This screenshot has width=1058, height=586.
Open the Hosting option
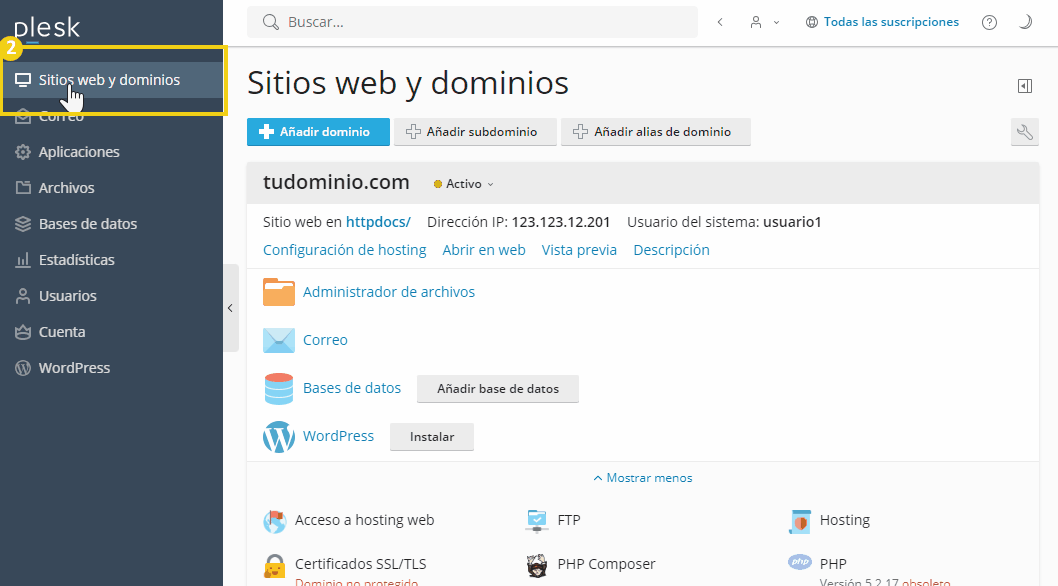pyautogui.click(x=845, y=521)
